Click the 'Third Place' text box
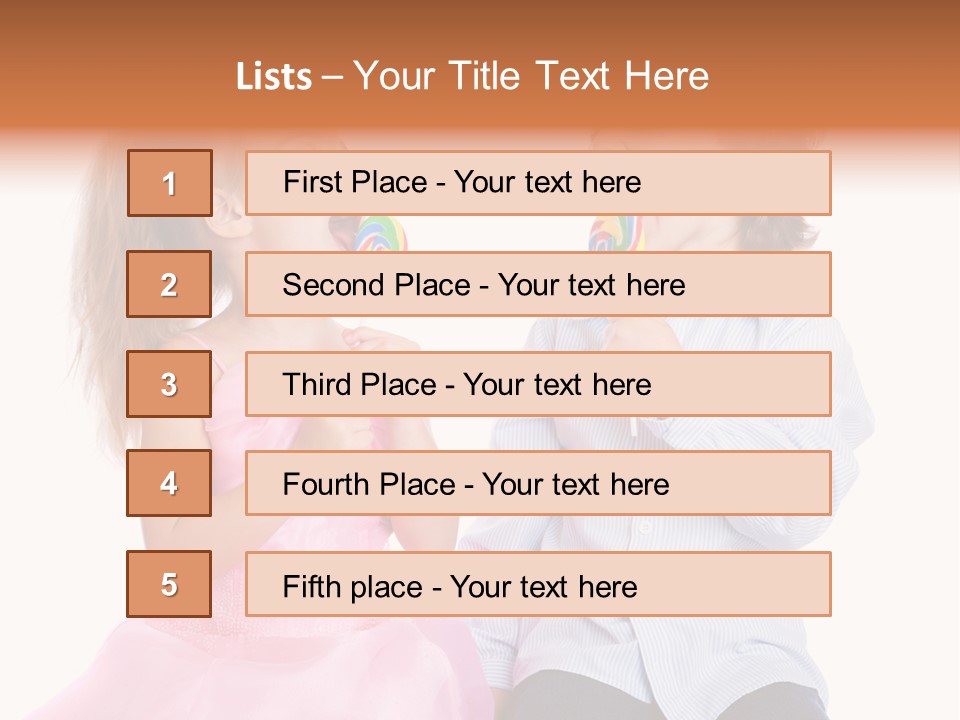 538,384
